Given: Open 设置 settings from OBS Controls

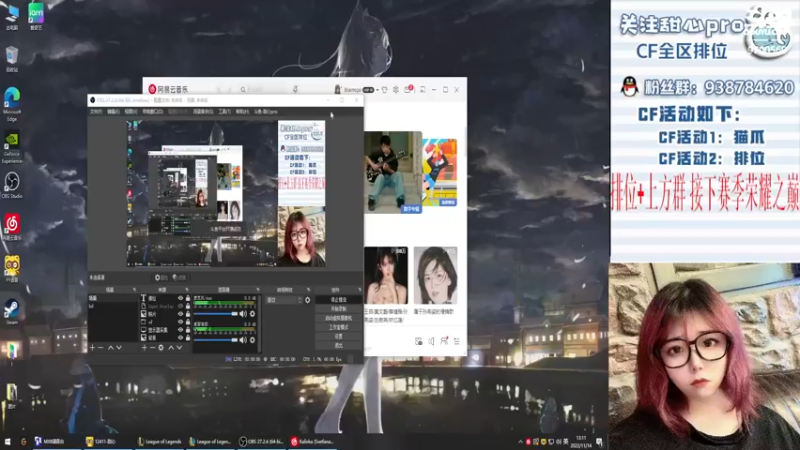Looking at the screenshot, I should (339, 336).
